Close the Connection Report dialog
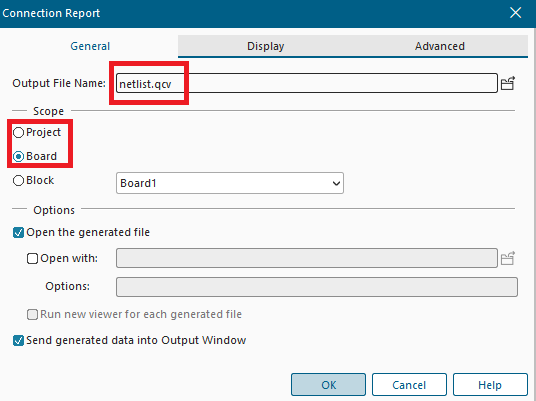Viewport: 536px width, 401px height. tap(515, 13)
